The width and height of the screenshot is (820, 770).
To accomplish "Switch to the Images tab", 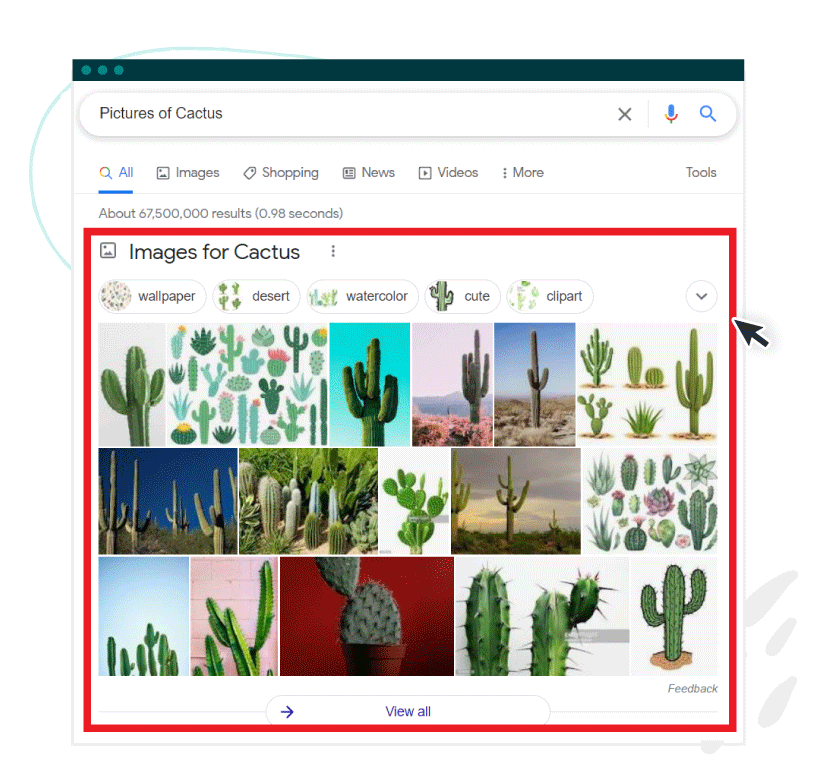I will [188, 173].
